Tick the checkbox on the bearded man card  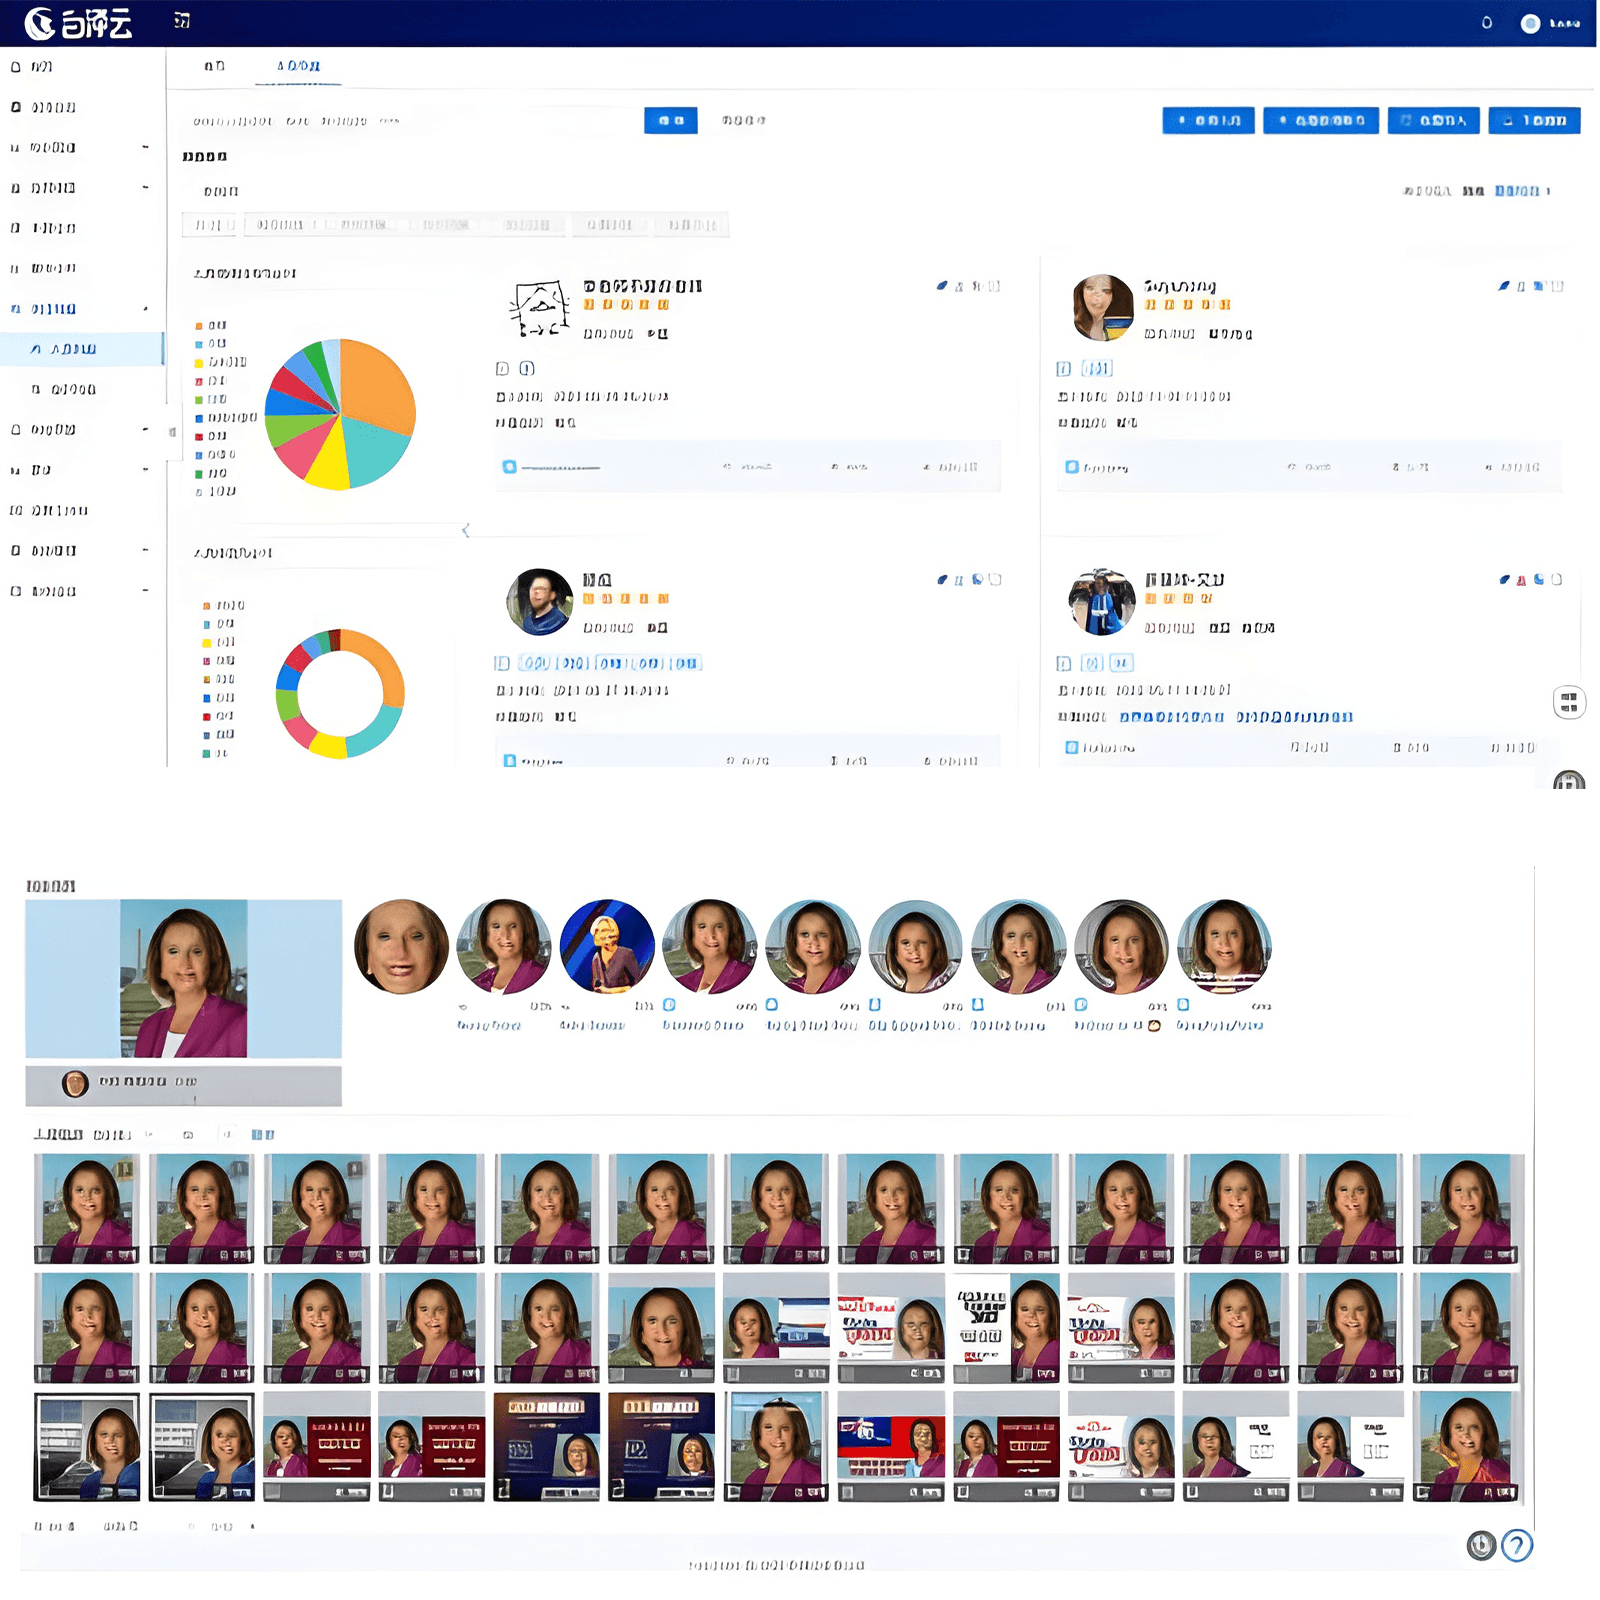click(995, 580)
